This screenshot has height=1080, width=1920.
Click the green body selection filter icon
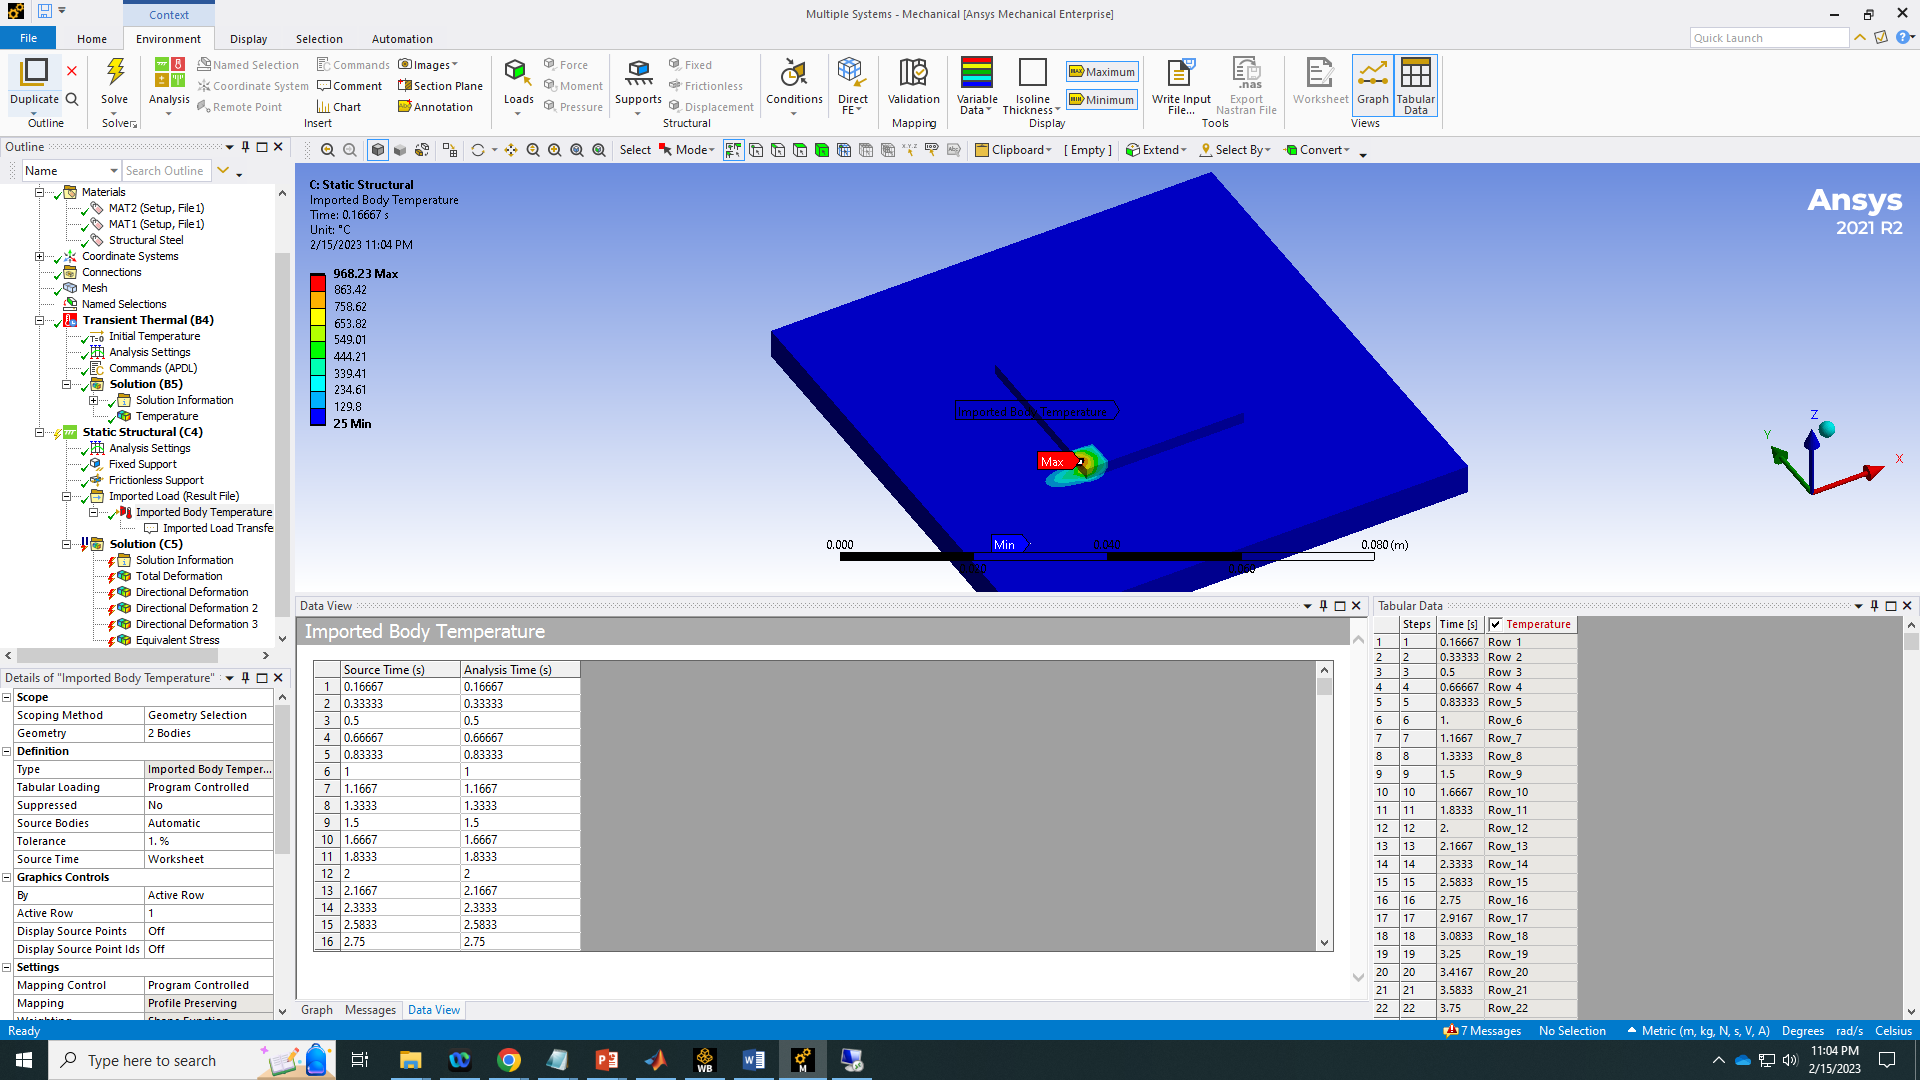coord(822,150)
